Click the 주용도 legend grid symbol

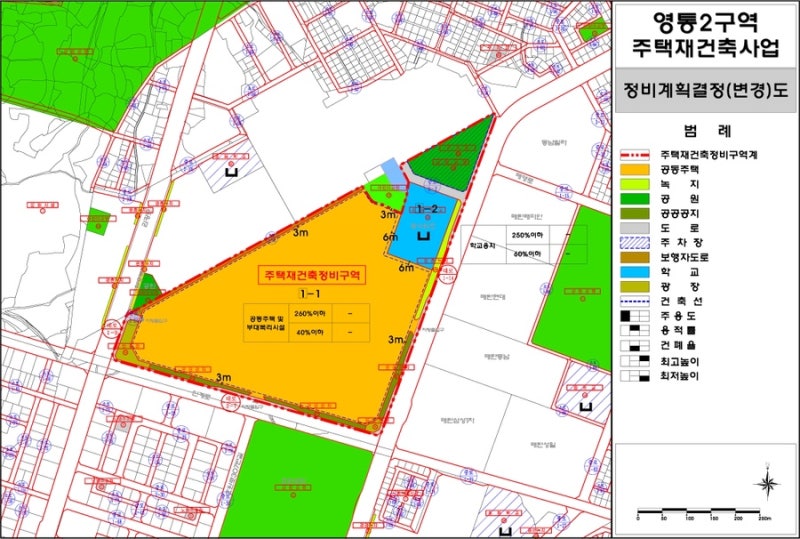coord(635,316)
